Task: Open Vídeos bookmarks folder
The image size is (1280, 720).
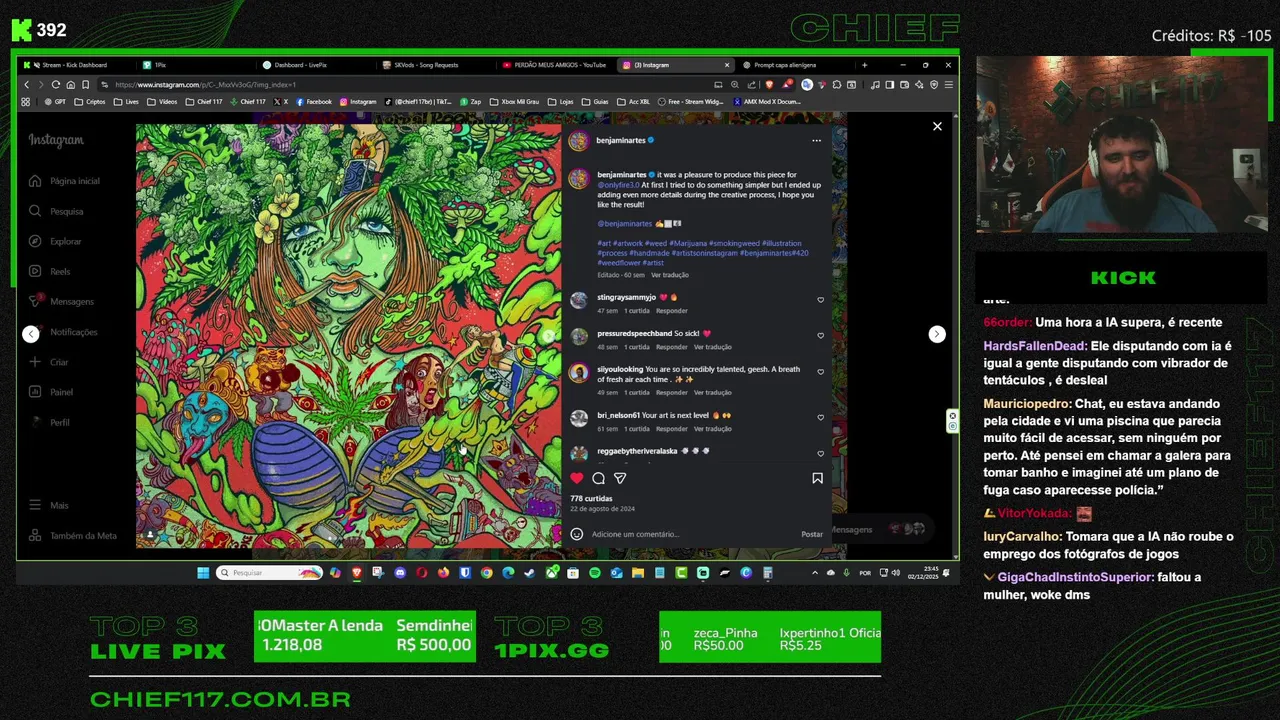Action: [162, 102]
